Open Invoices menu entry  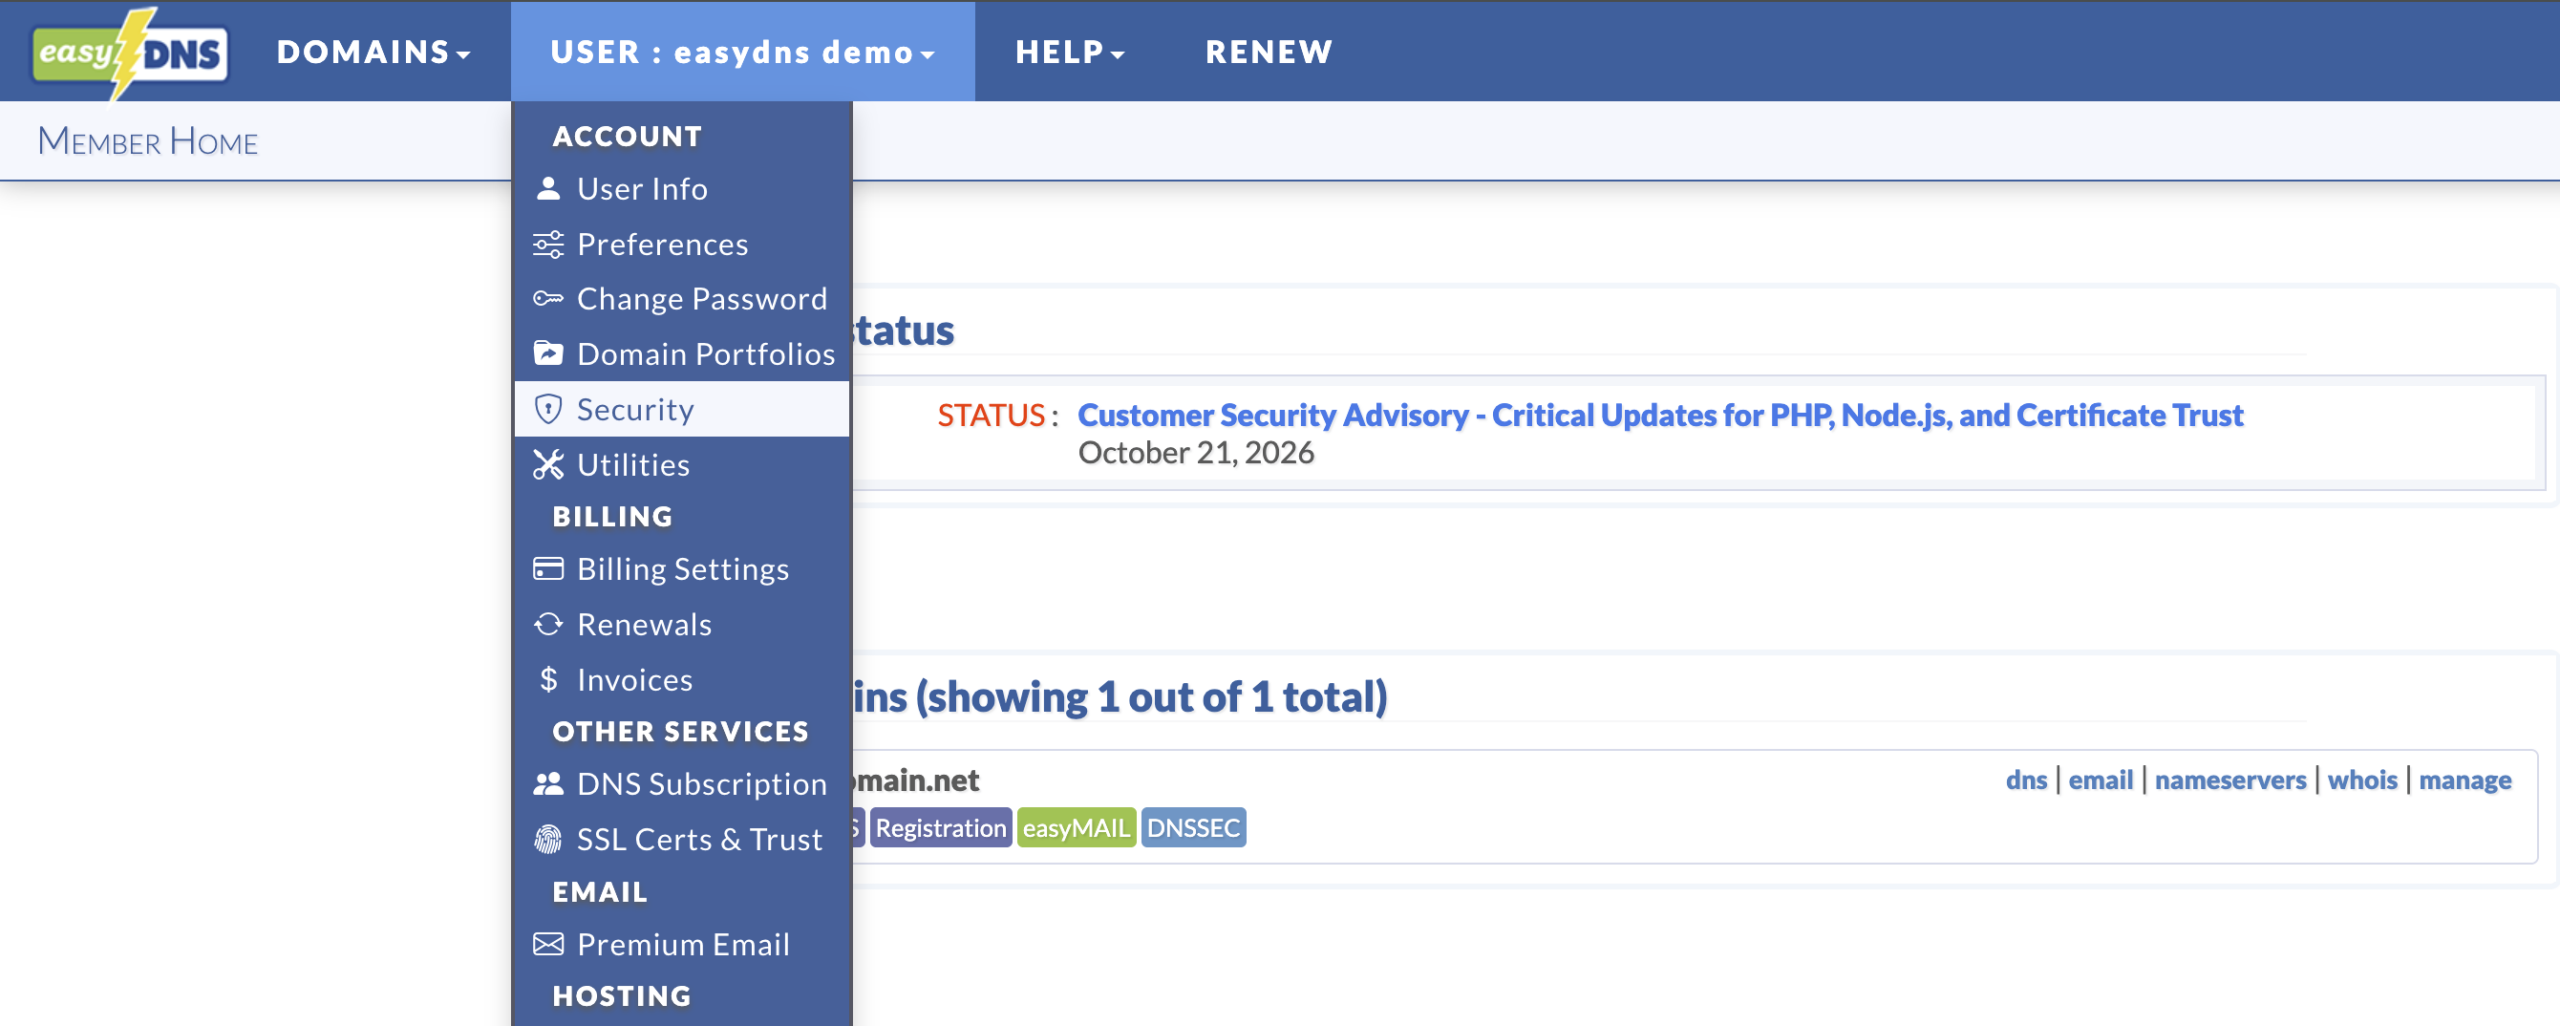click(682, 680)
